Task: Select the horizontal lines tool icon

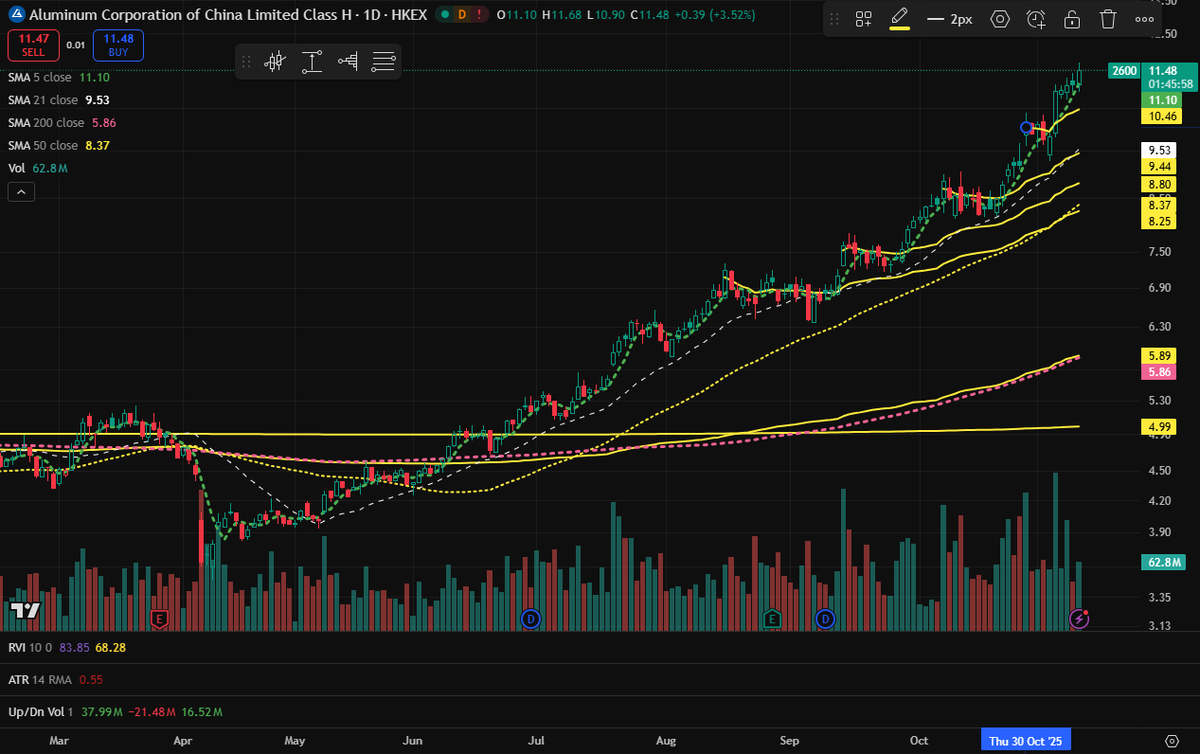Action: coord(383,62)
